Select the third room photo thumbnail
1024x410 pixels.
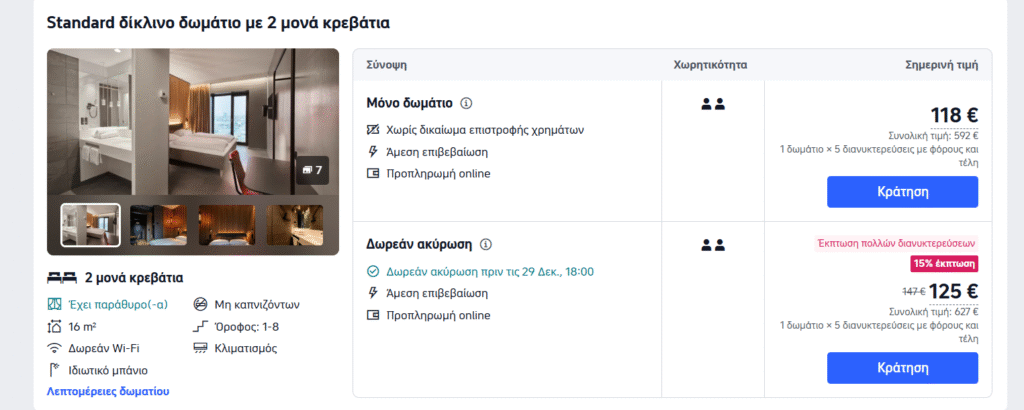227,225
